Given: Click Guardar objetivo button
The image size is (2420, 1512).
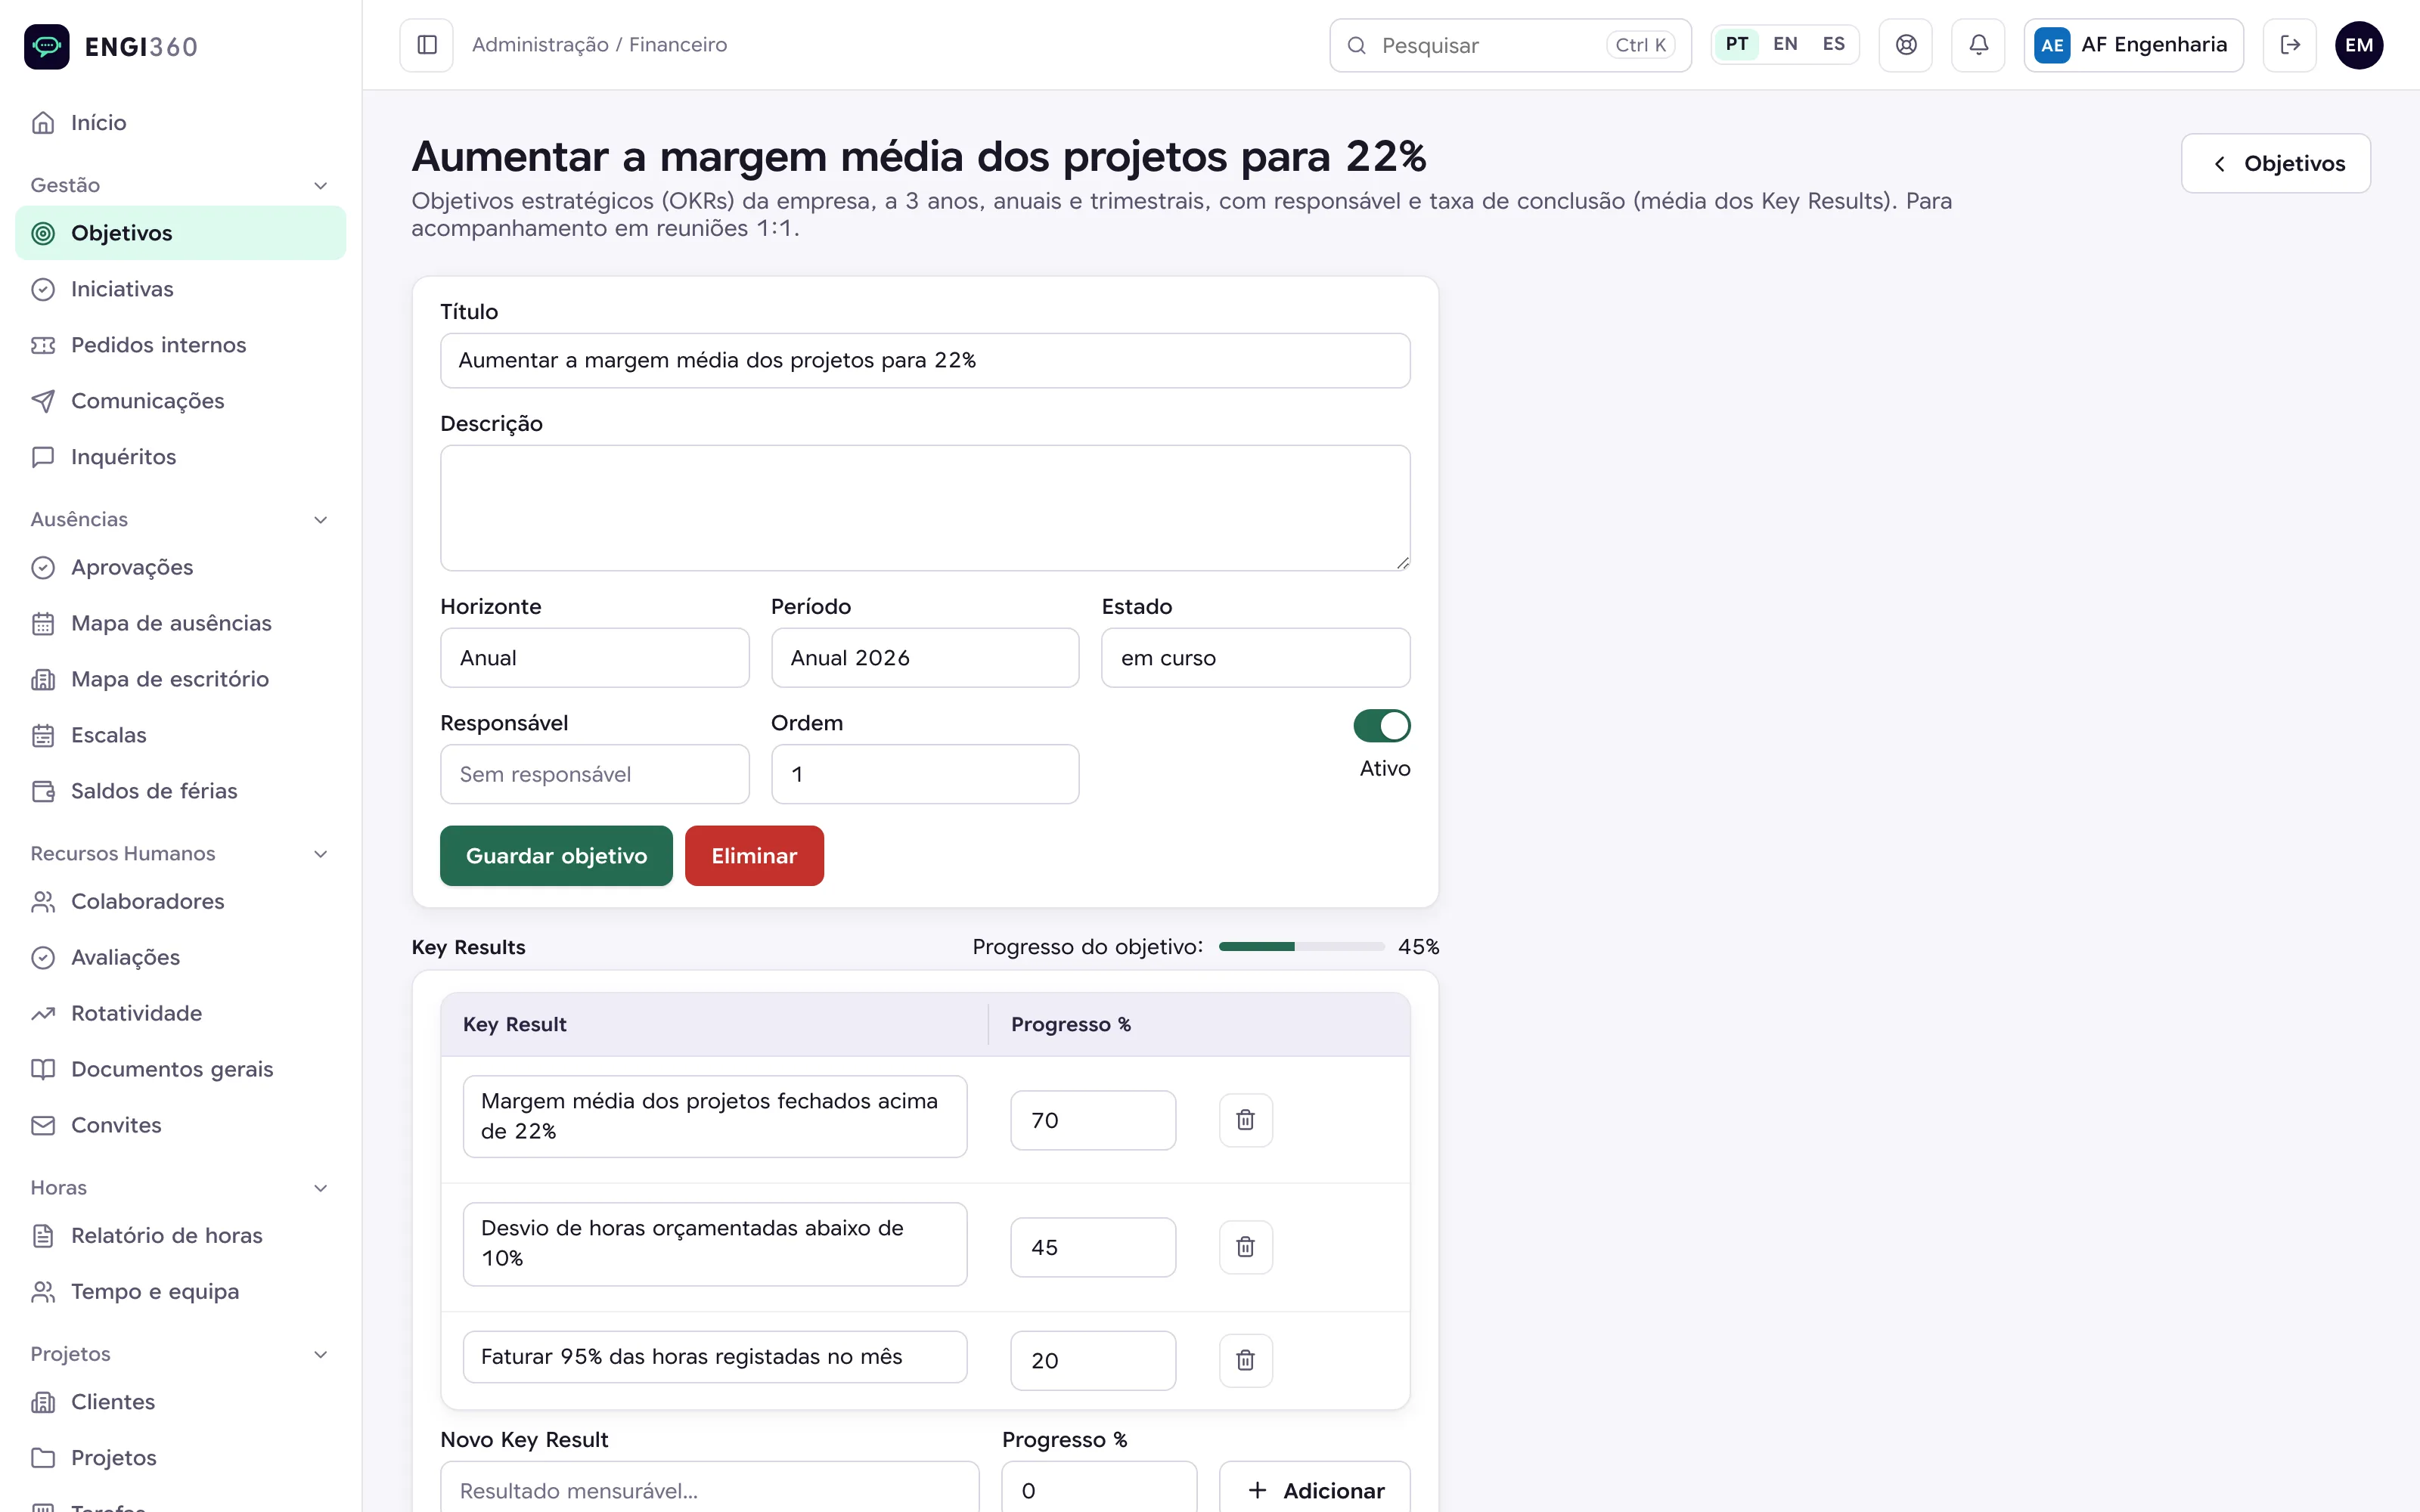Looking at the screenshot, I should pyautogui.click(x=556, y=856).
